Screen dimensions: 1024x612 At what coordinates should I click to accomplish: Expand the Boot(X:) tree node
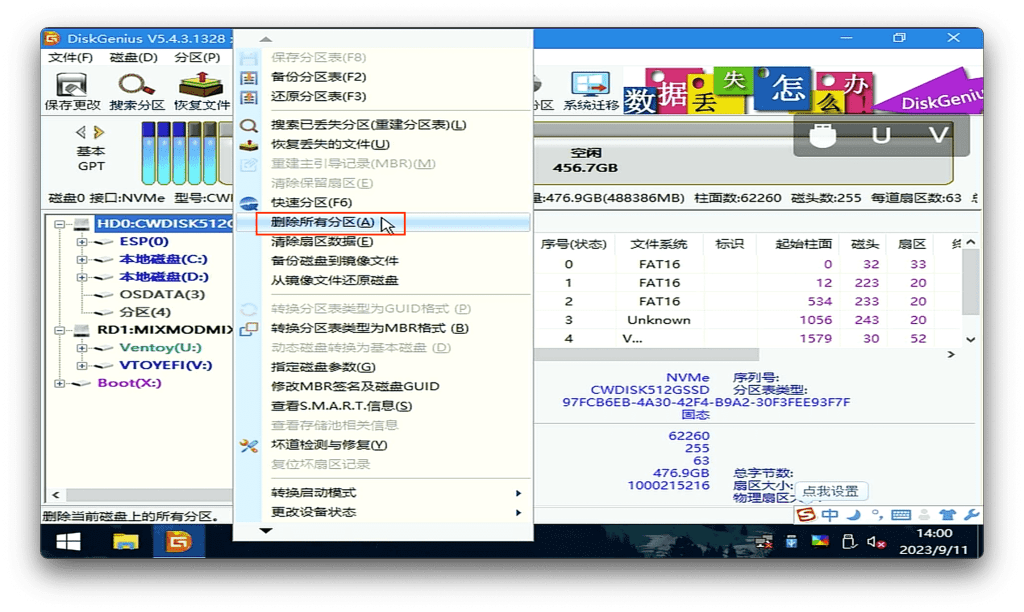(x=61, y=384)
